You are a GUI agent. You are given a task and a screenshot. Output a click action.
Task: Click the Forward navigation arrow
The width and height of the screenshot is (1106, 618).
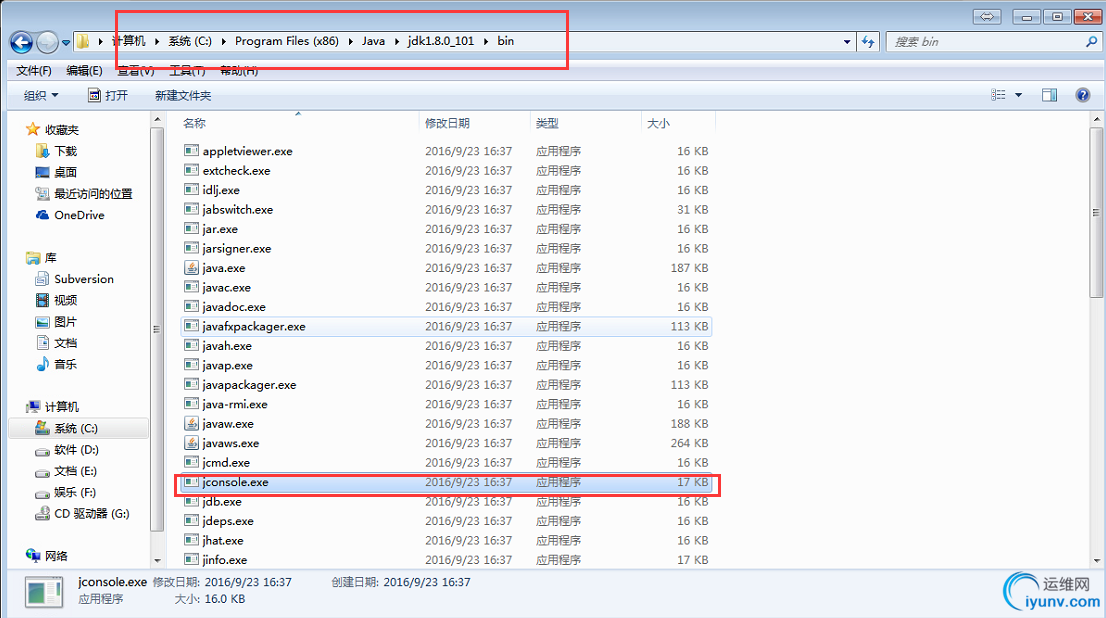(x=47, y=42)
